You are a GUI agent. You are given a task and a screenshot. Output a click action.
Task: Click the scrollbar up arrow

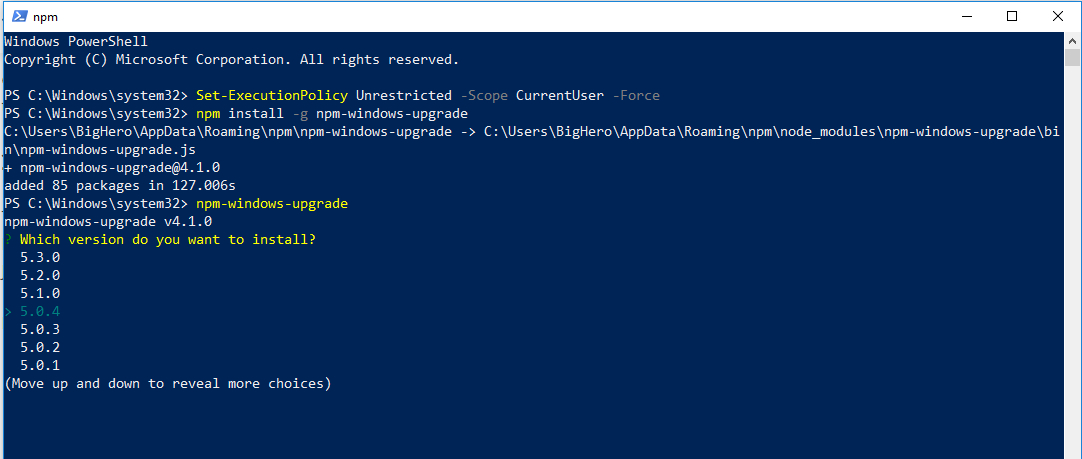(x=1073, y=40)
